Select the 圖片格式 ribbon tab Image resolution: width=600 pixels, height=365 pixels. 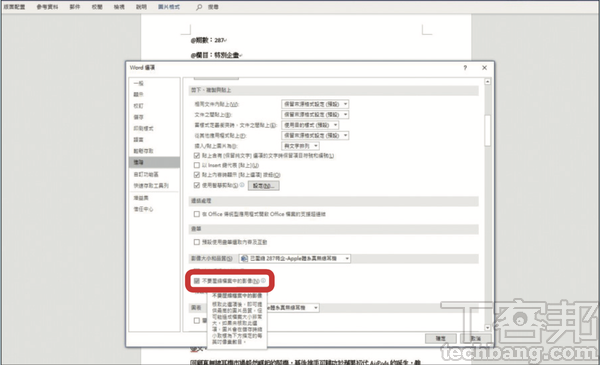169,7
